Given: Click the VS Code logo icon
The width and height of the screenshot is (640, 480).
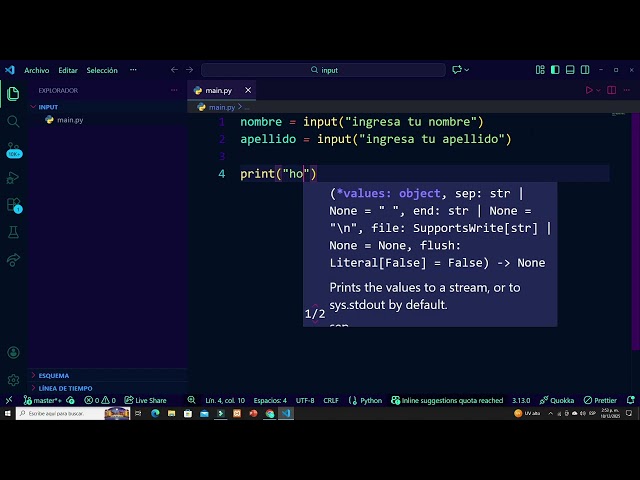Looking at the screenshot, I should (x=10, y=70).
